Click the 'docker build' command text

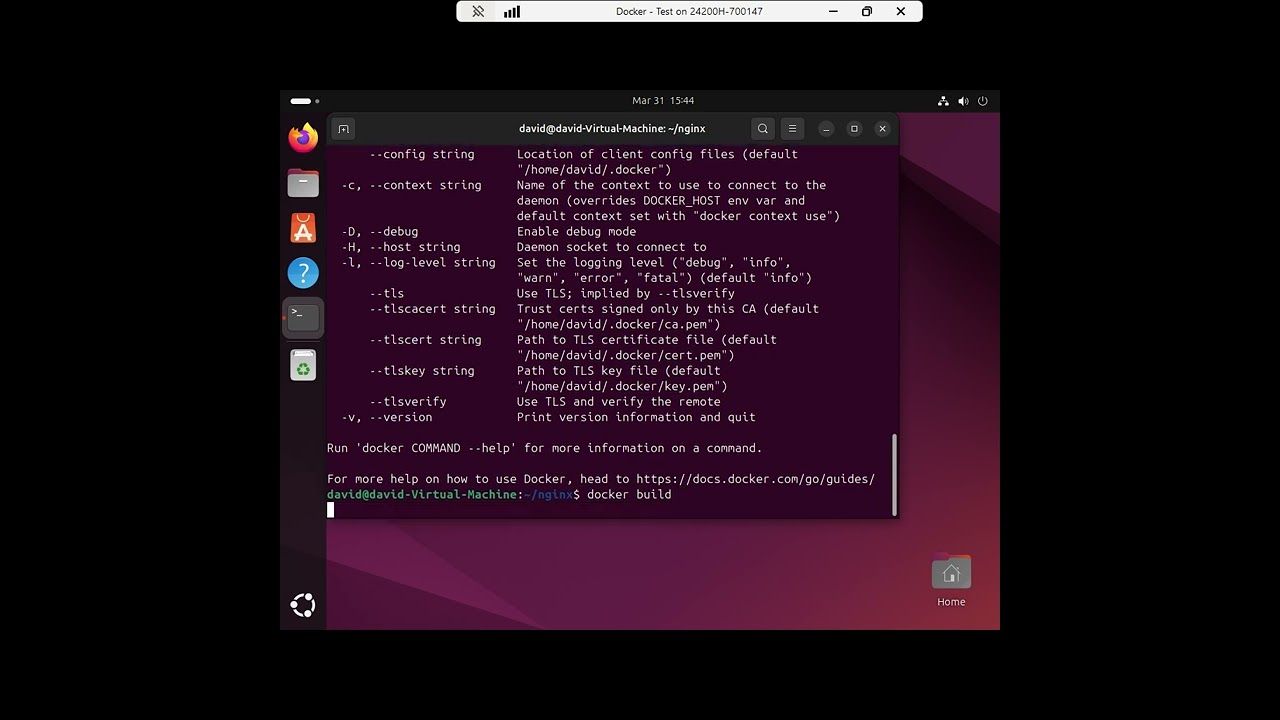(629, 495)
